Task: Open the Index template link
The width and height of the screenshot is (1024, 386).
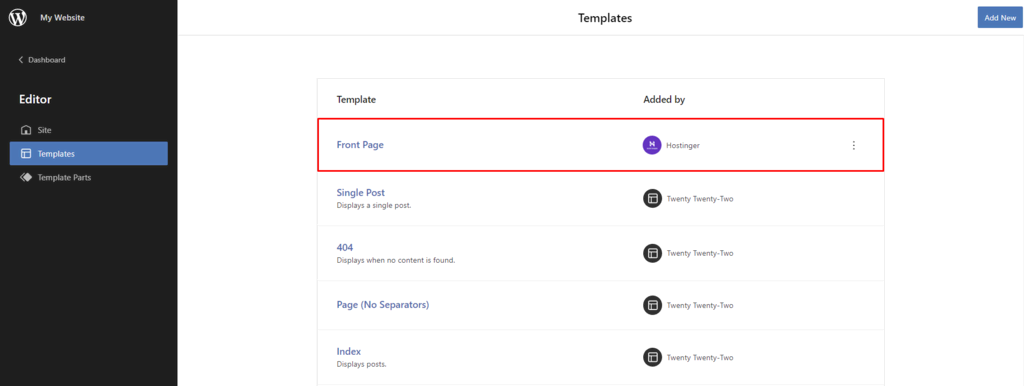Action: [349, 351]
